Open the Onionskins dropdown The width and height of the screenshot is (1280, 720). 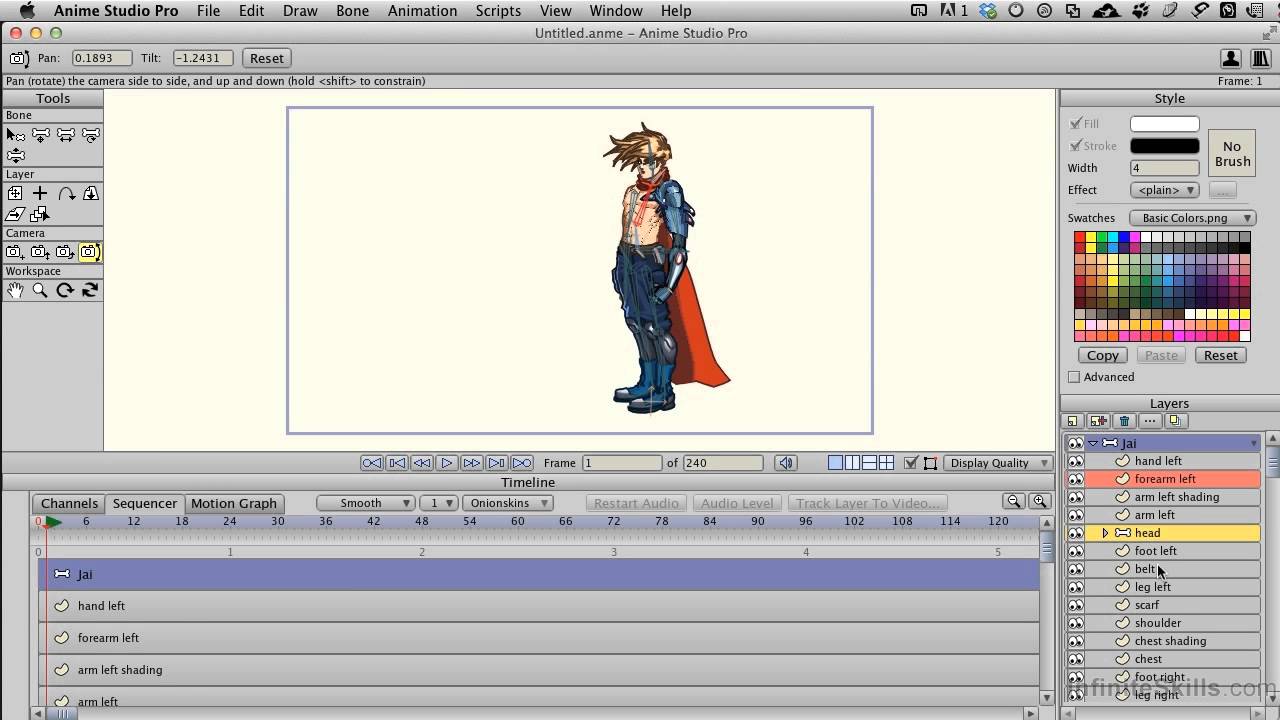[508, 503]
